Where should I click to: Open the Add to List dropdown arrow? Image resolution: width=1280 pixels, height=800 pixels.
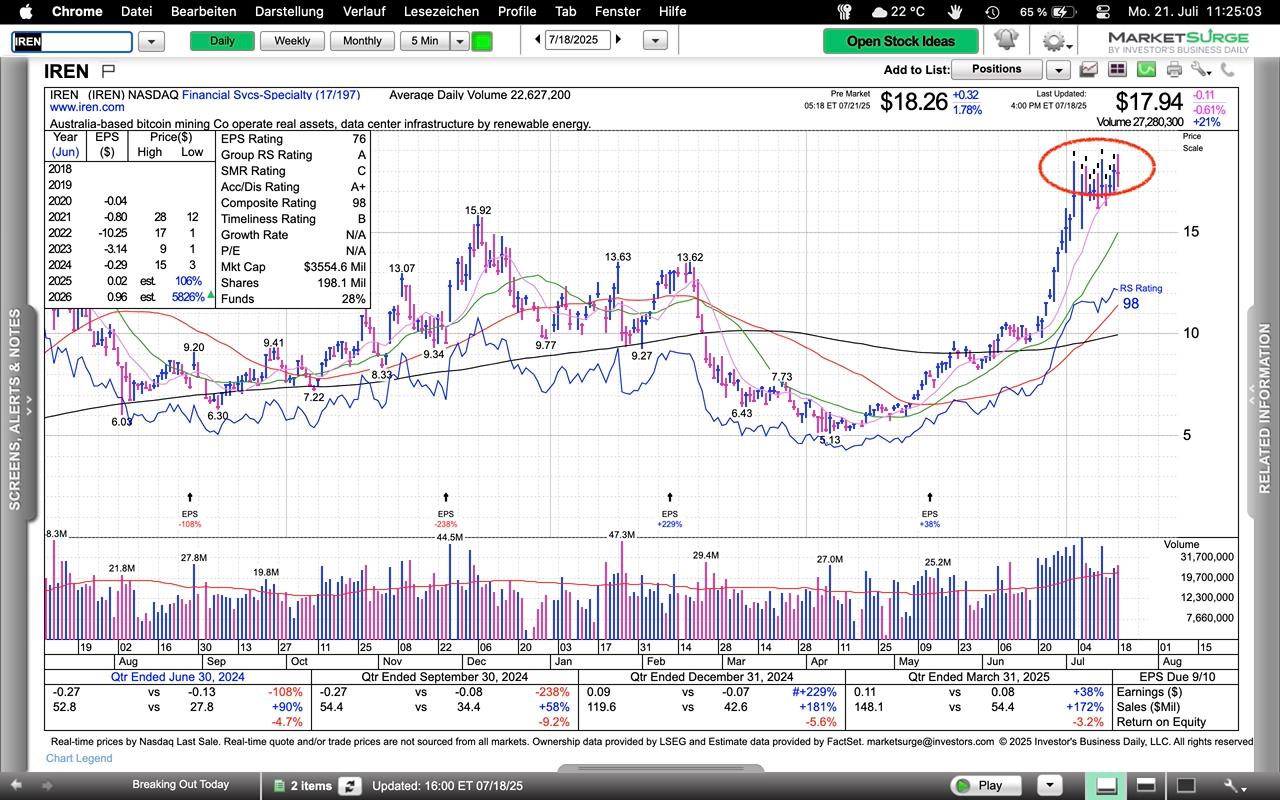click(x=1057, y=70)
